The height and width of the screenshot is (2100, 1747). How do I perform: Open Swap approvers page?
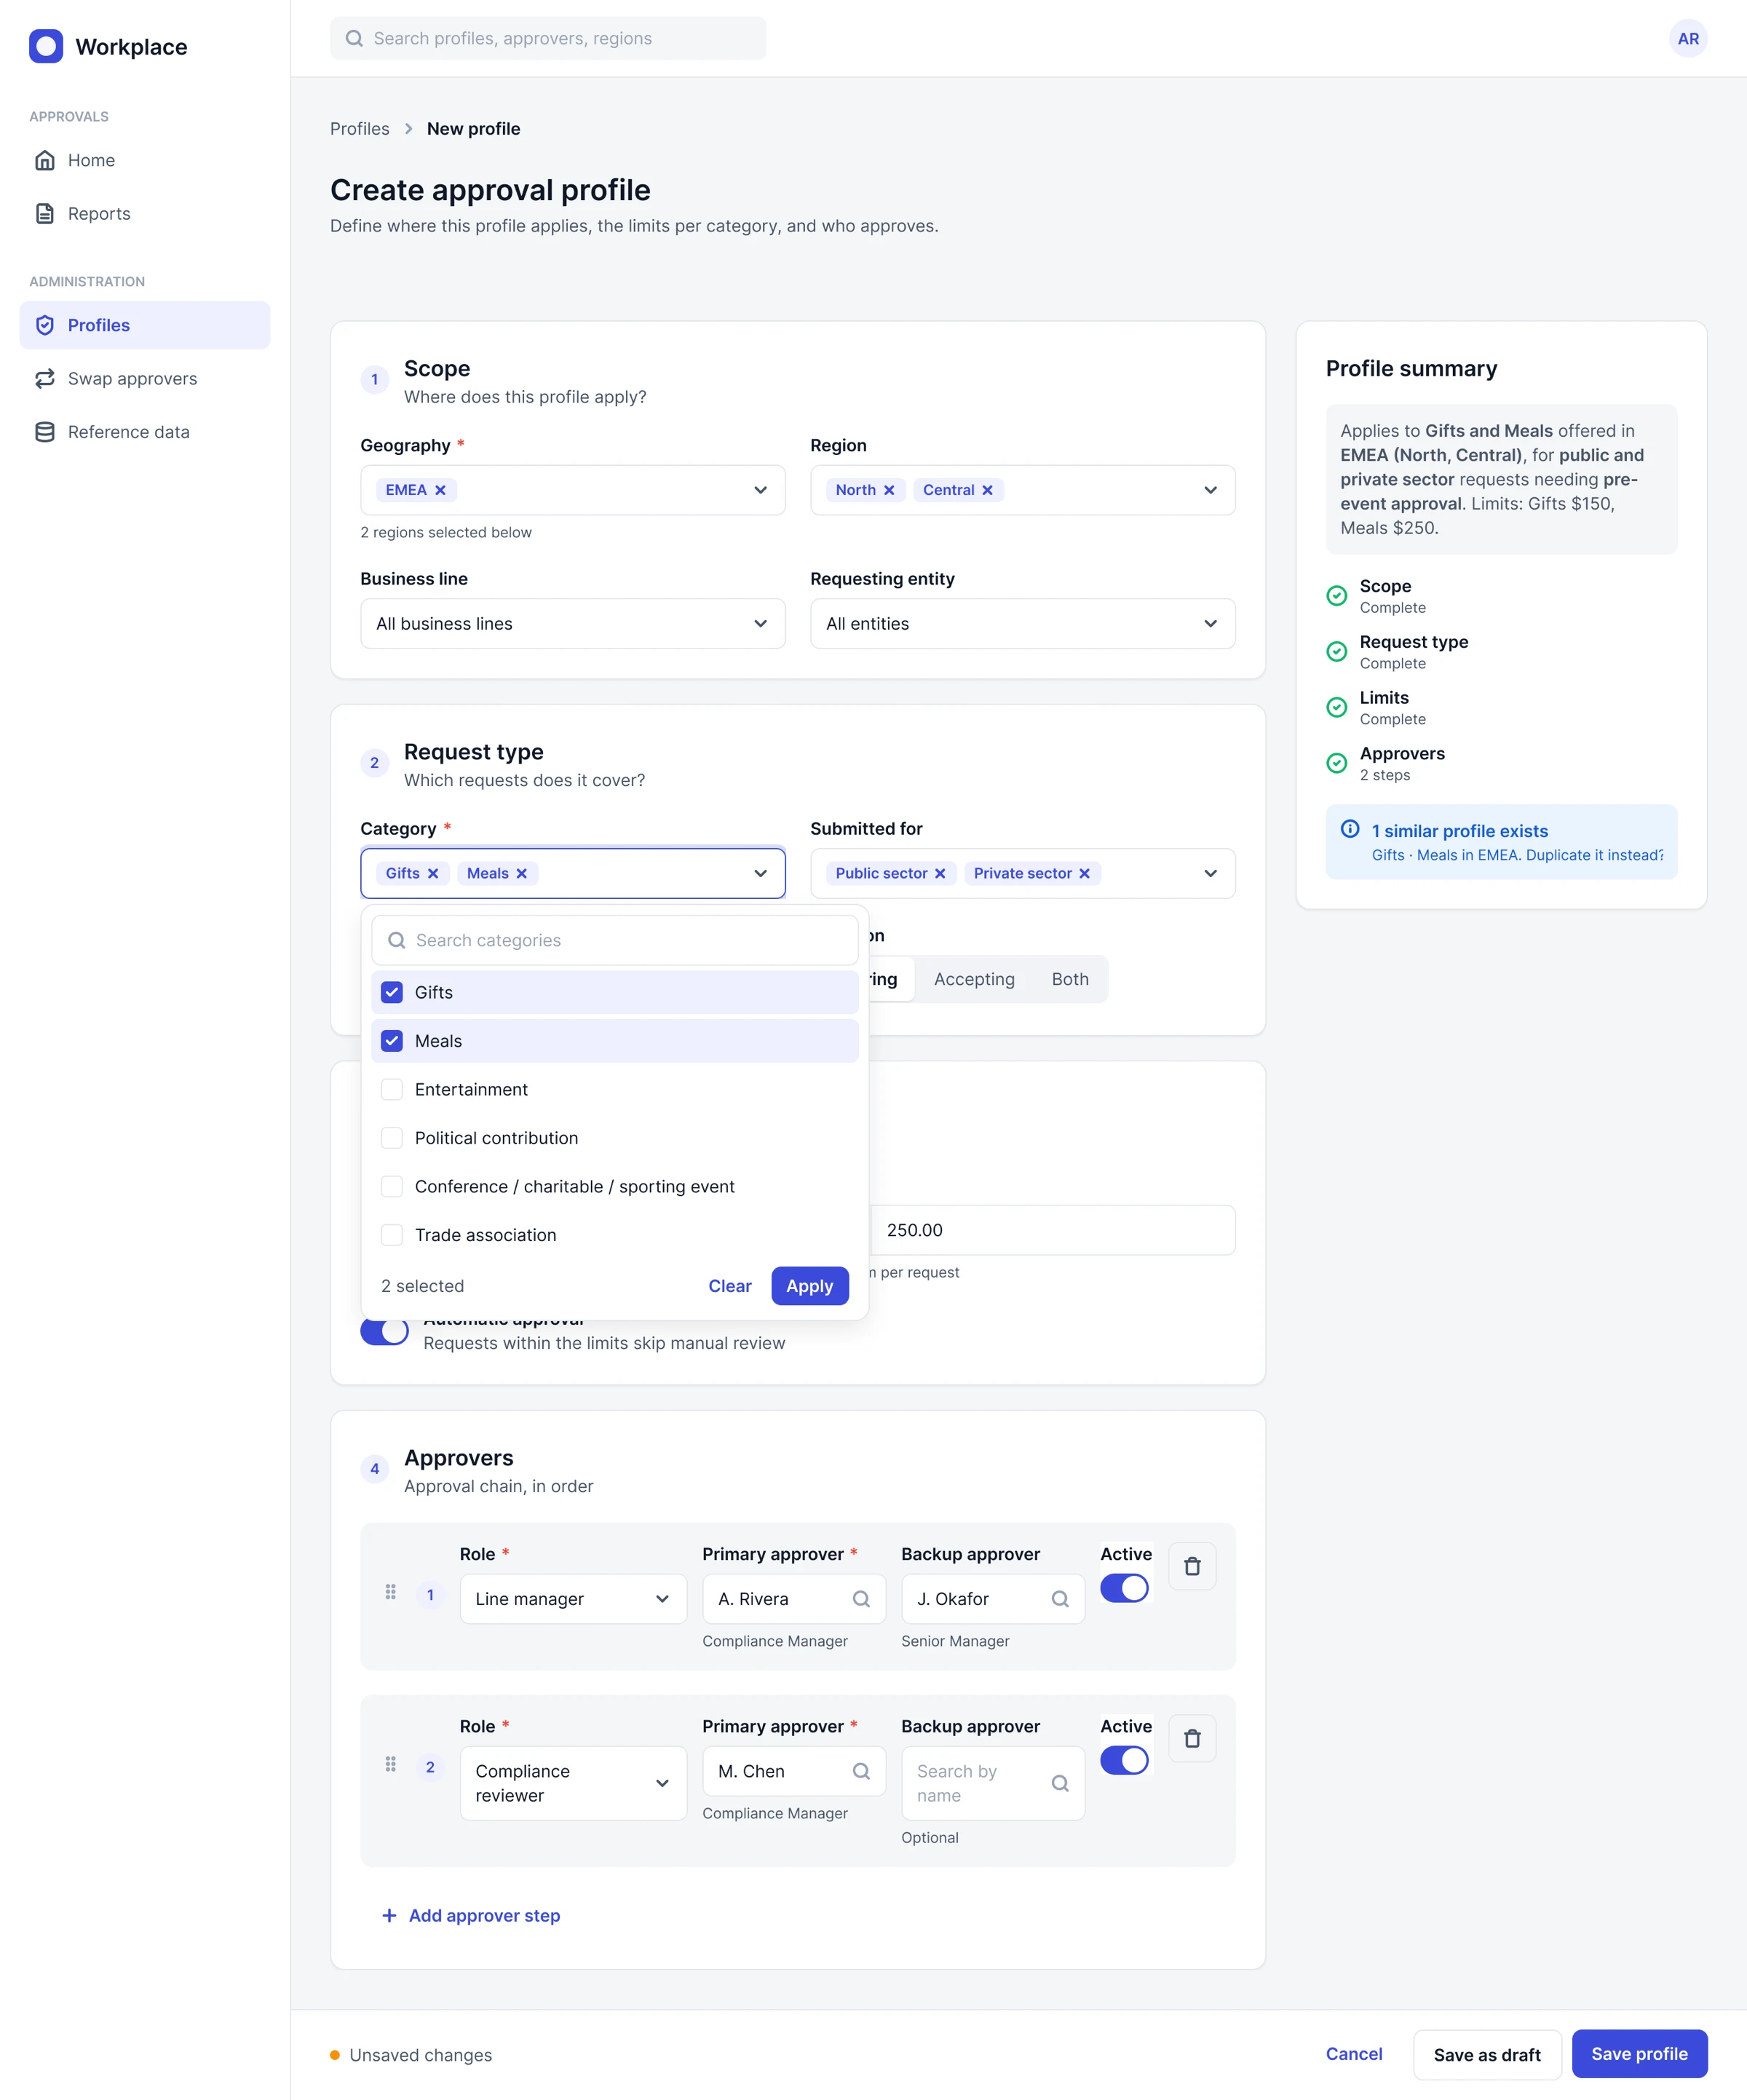point(145,378)
